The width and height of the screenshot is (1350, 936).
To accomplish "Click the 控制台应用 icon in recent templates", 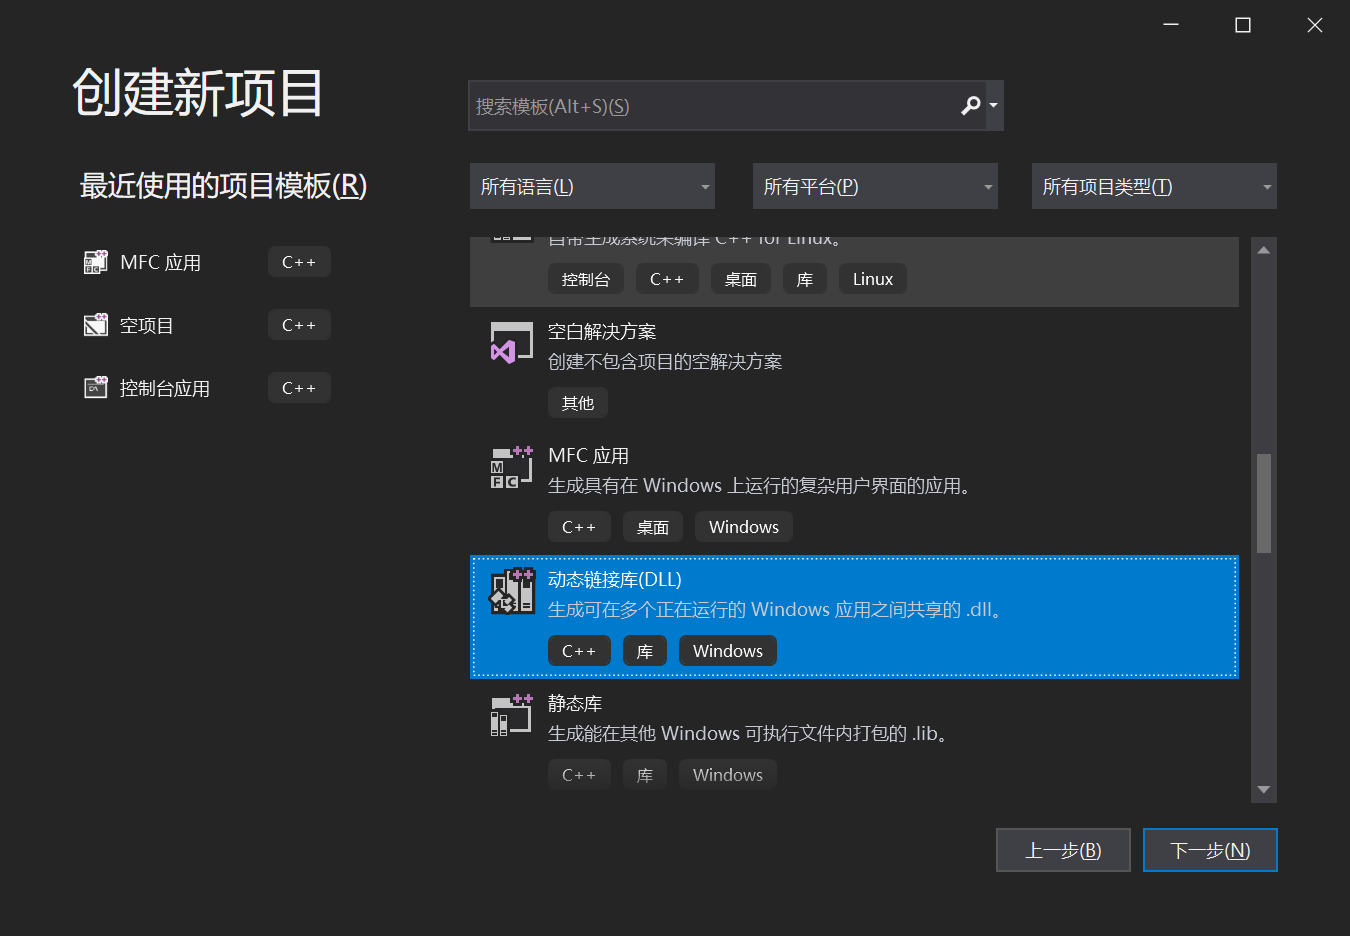I will click(96, 388).
